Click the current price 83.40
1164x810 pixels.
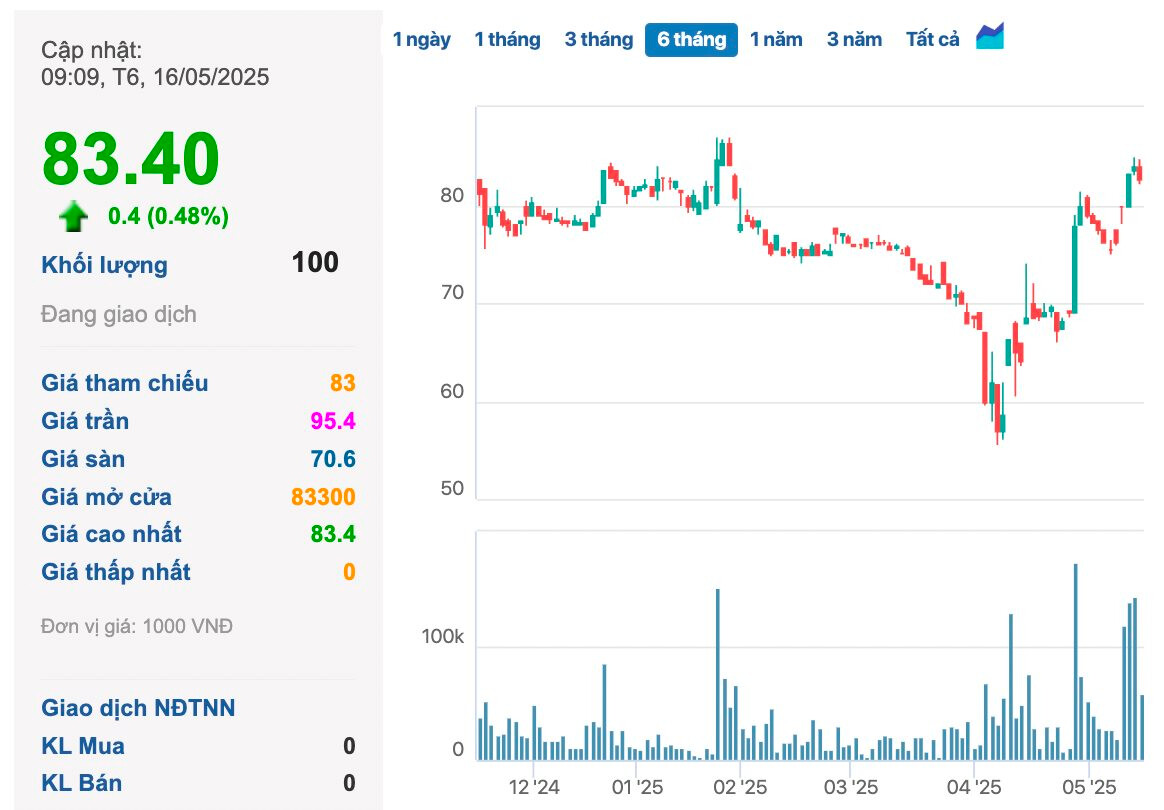[129, 157]
